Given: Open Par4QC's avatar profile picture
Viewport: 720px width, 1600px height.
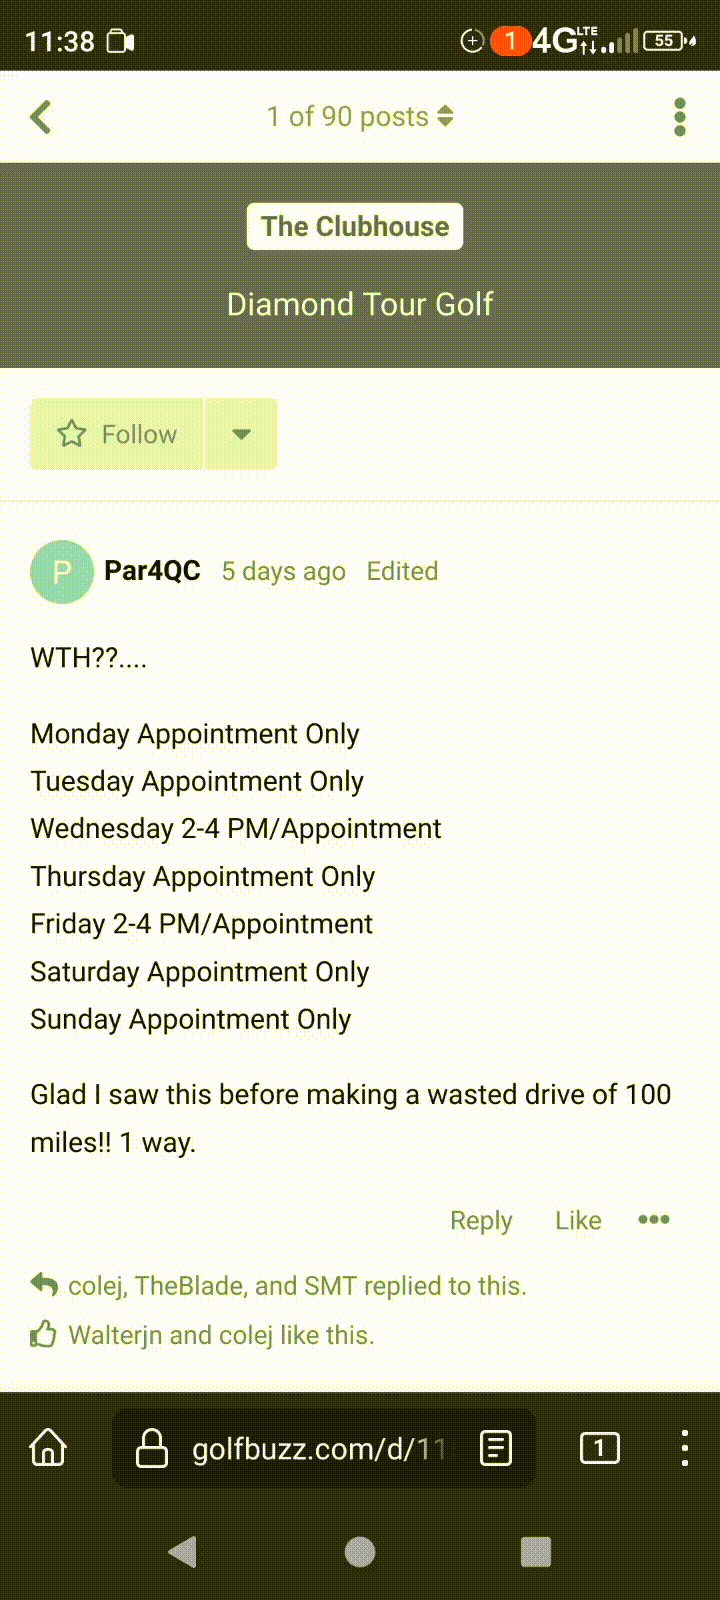Looking at the screenshot, I should point(62,572).
